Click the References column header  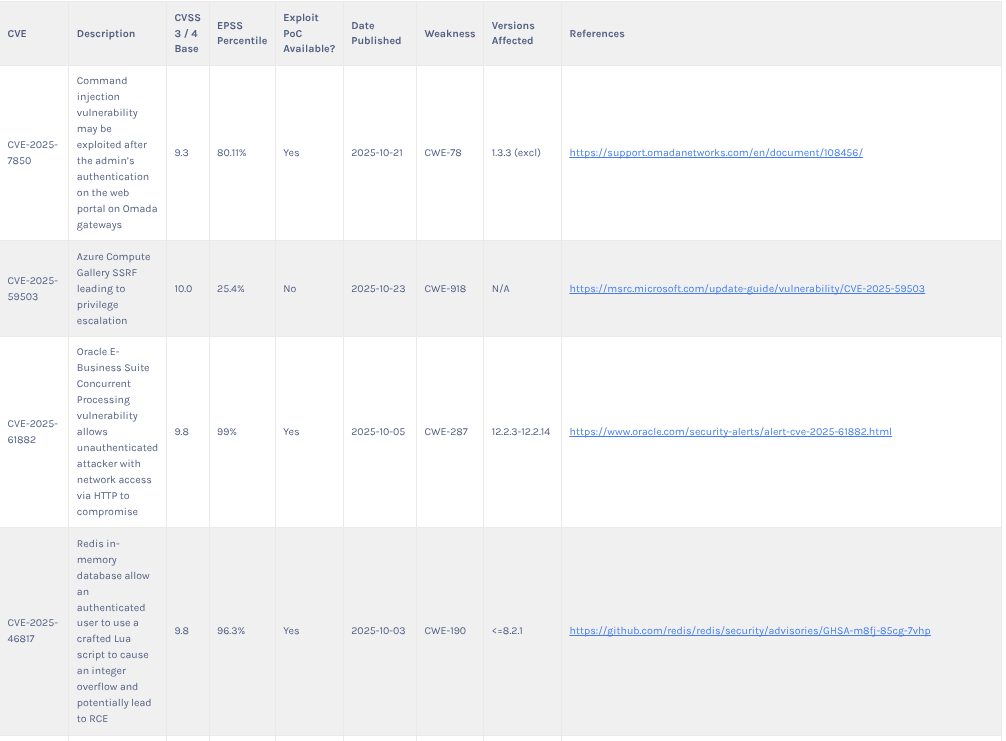click(597, 34)
